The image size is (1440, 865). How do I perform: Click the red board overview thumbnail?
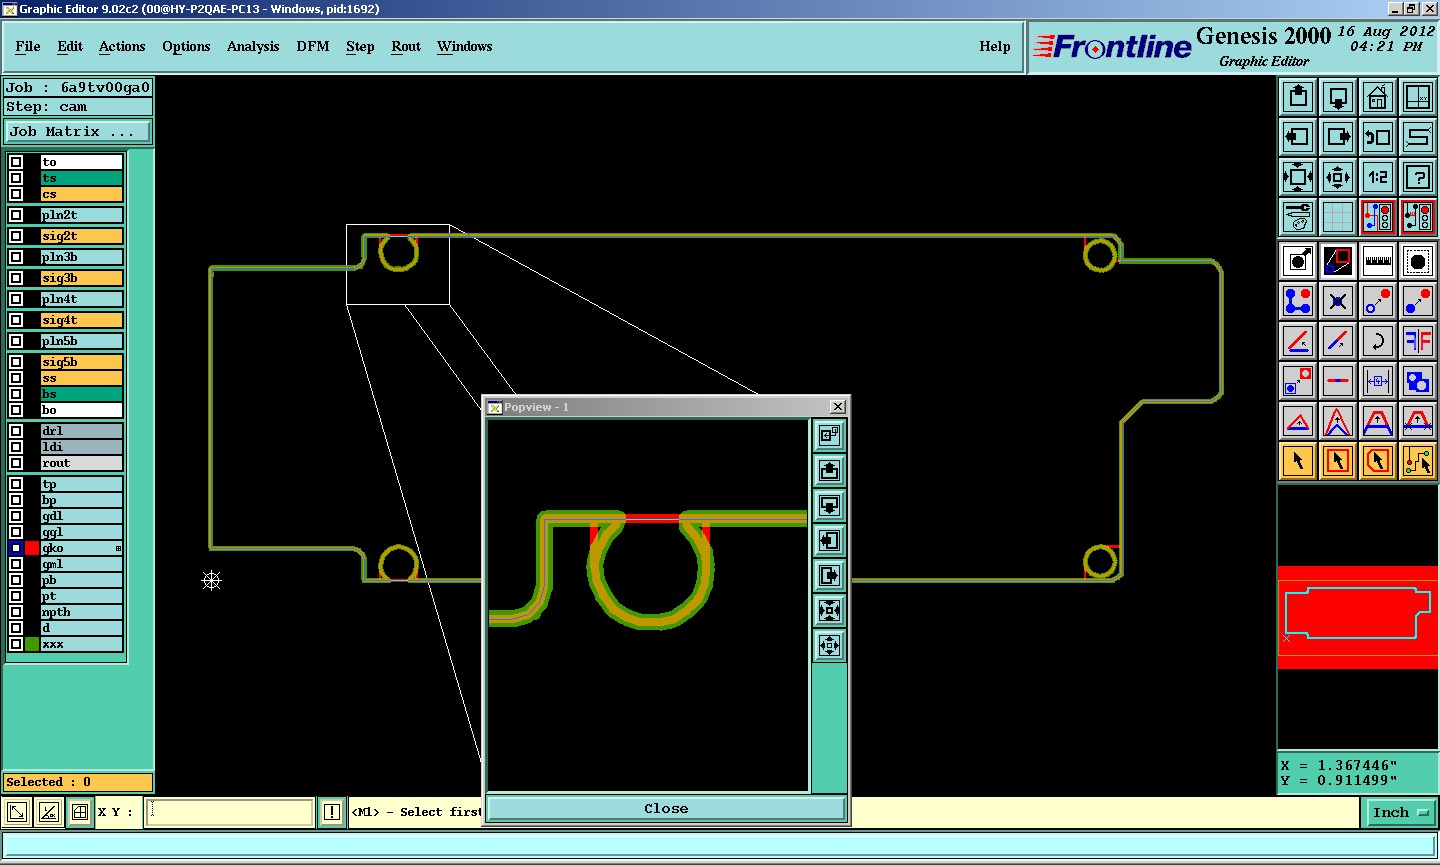(1358, 617)
